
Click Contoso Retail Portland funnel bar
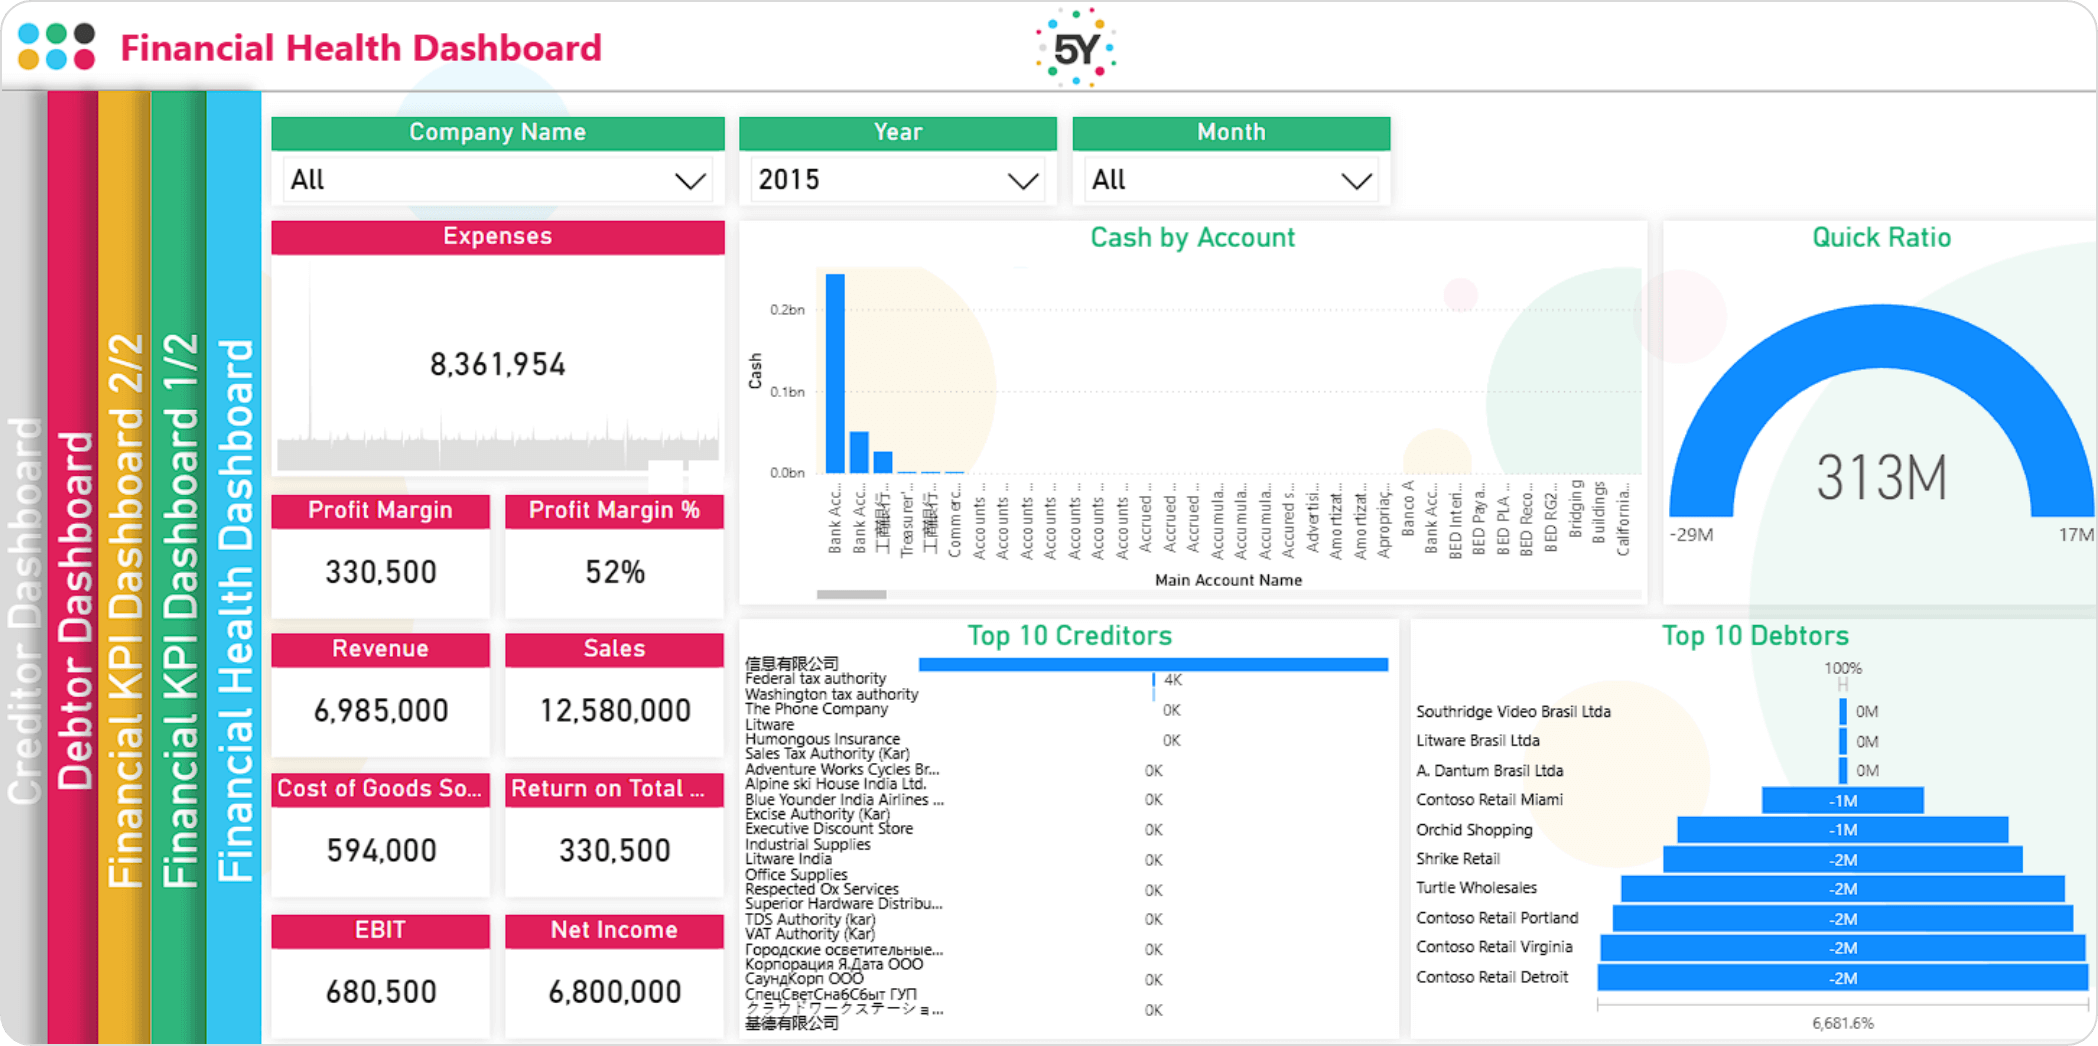tap(1843, 919)
